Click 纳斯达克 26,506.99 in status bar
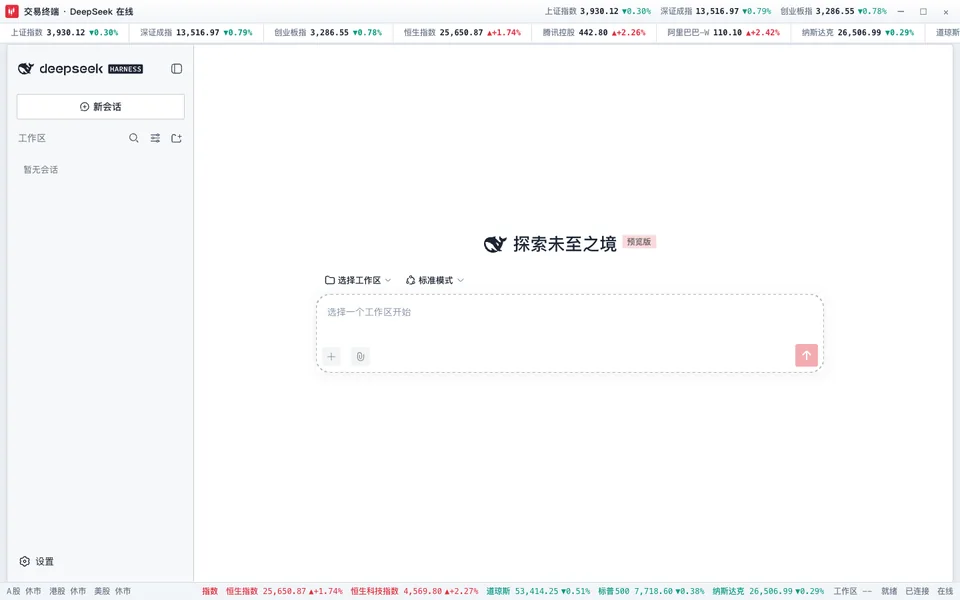The height and width of the screenshot is (600, 960). coord(768,591)
